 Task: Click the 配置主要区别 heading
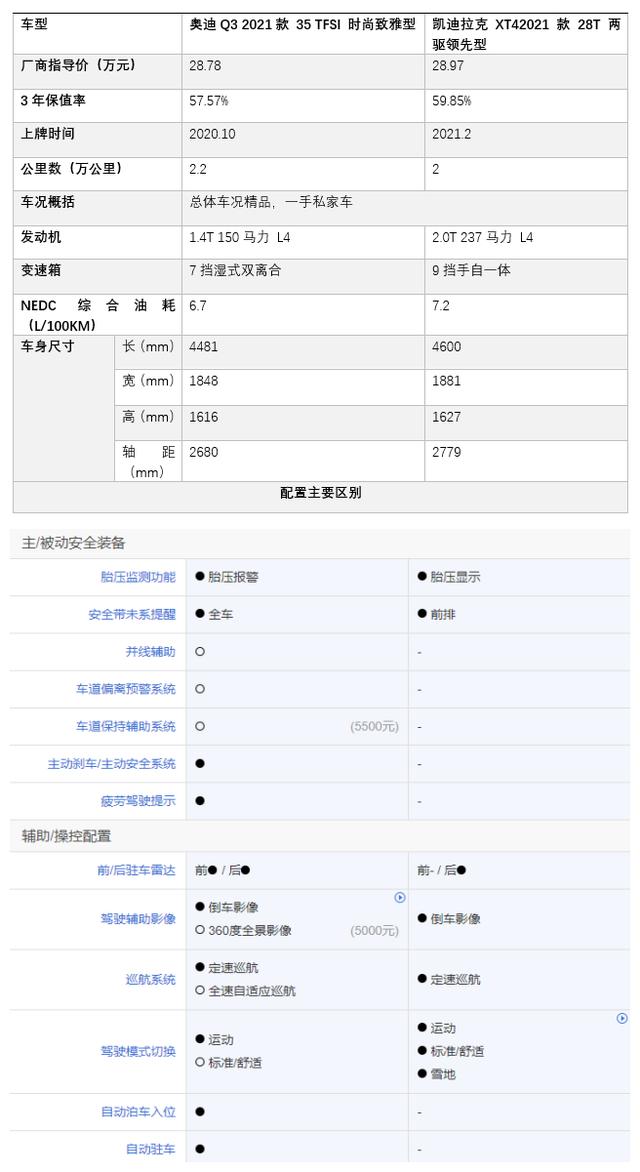pyautogui.click(x=321, y=493)
